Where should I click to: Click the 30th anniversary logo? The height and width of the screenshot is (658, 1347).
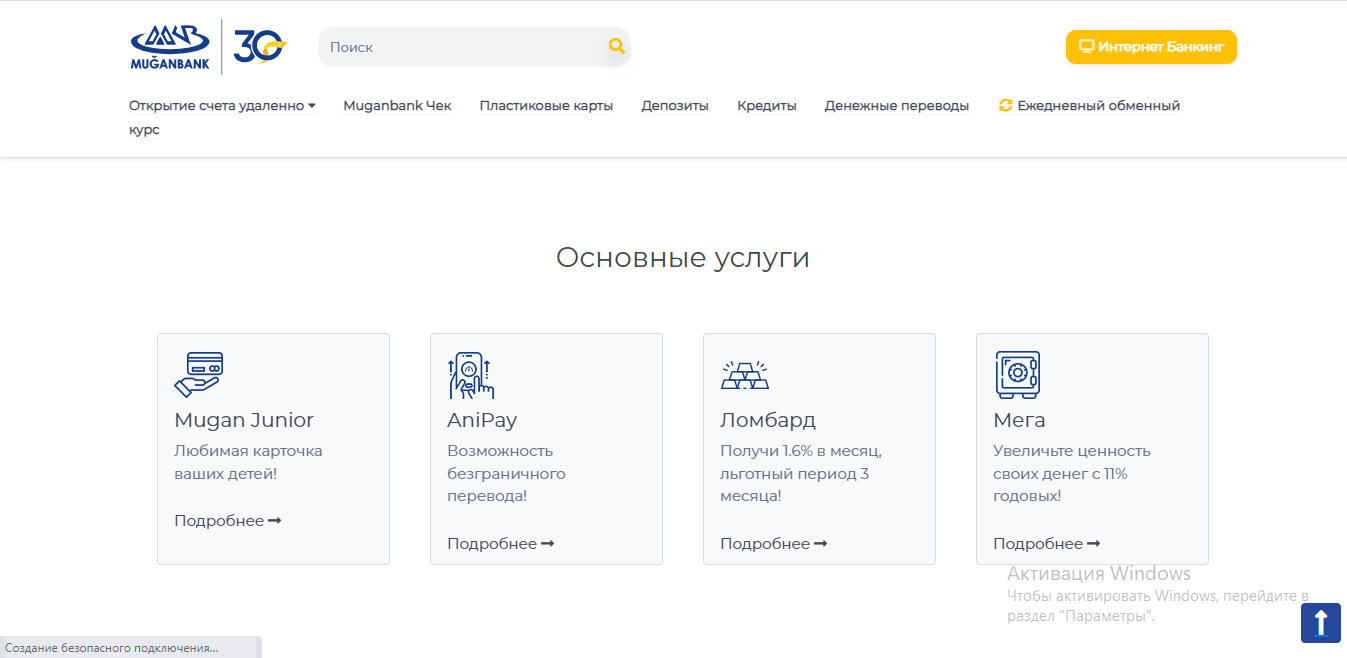click(259, 47)
